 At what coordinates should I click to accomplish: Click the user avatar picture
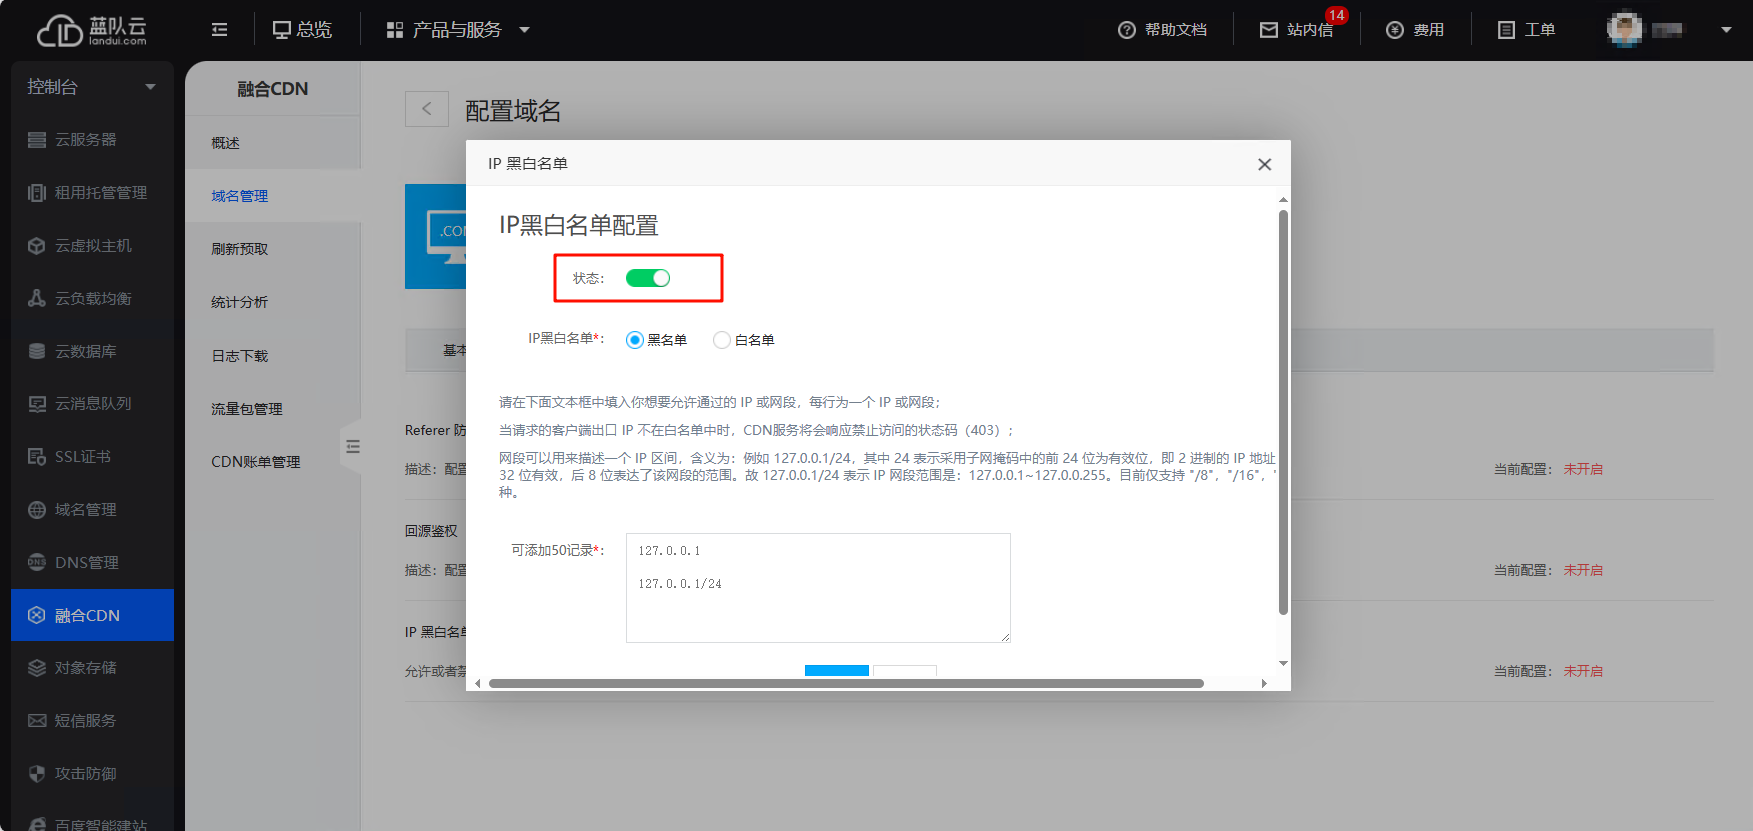coord(1625,29)
